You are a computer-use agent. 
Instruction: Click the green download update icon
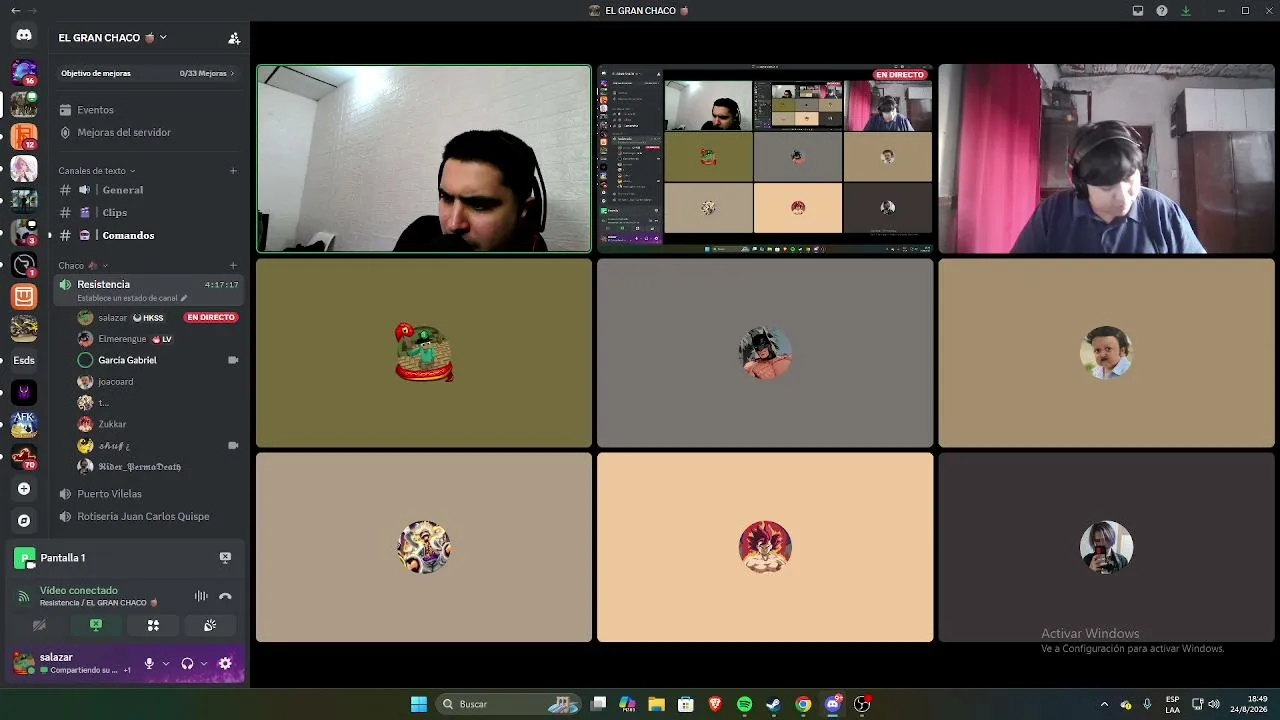[x=1186, y=11]
